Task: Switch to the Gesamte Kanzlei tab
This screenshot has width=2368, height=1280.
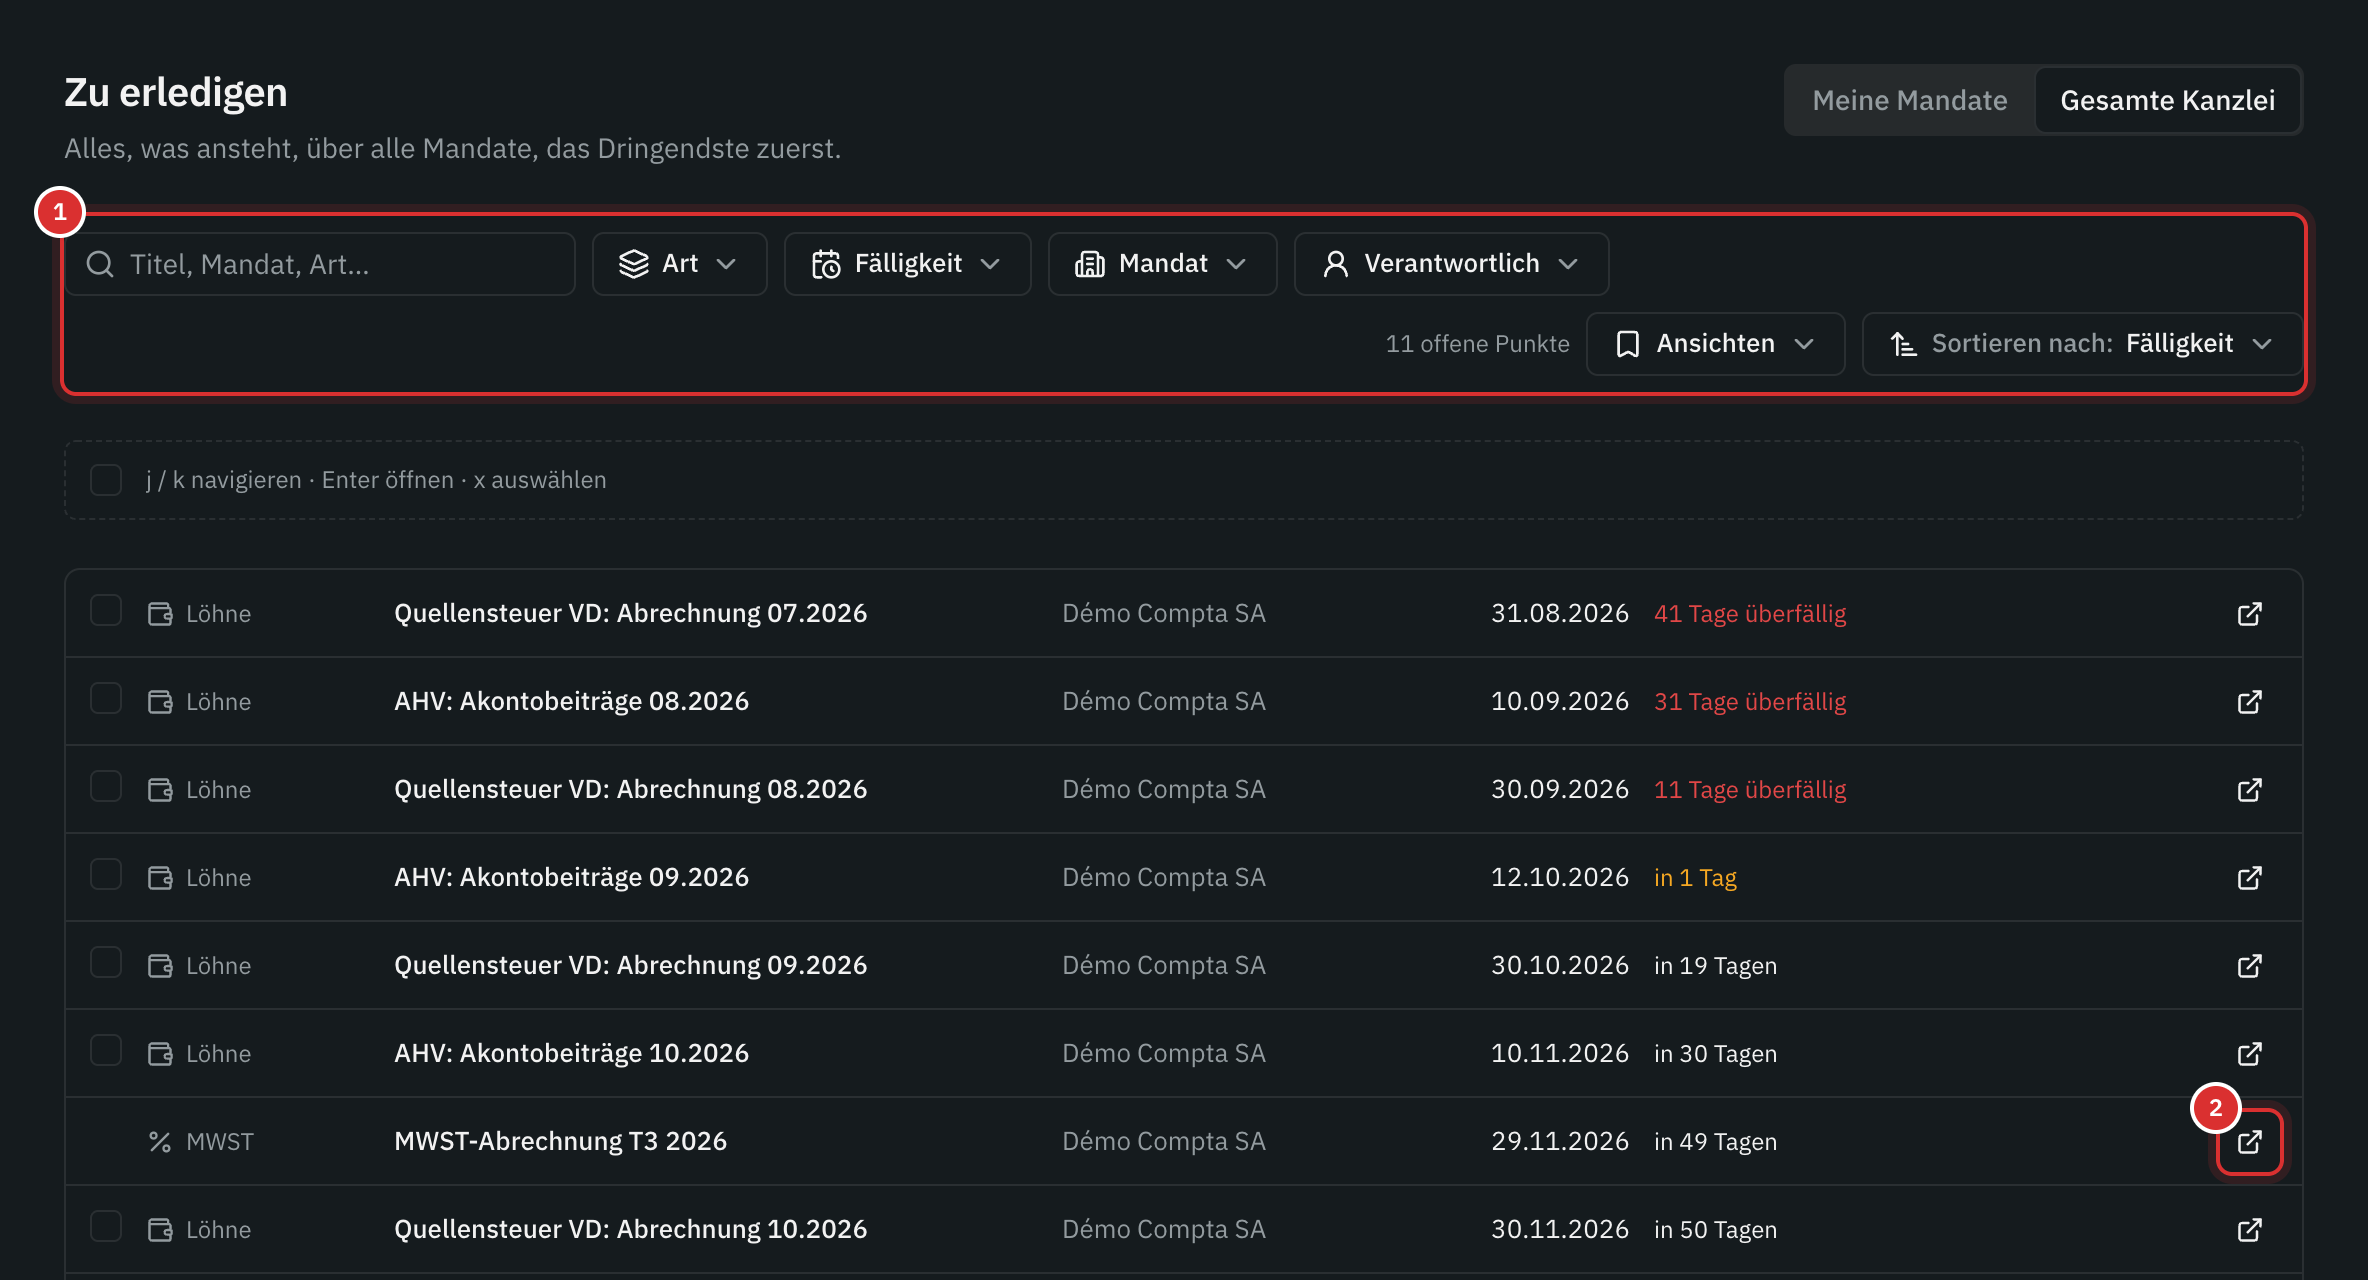Action: 2167,100
